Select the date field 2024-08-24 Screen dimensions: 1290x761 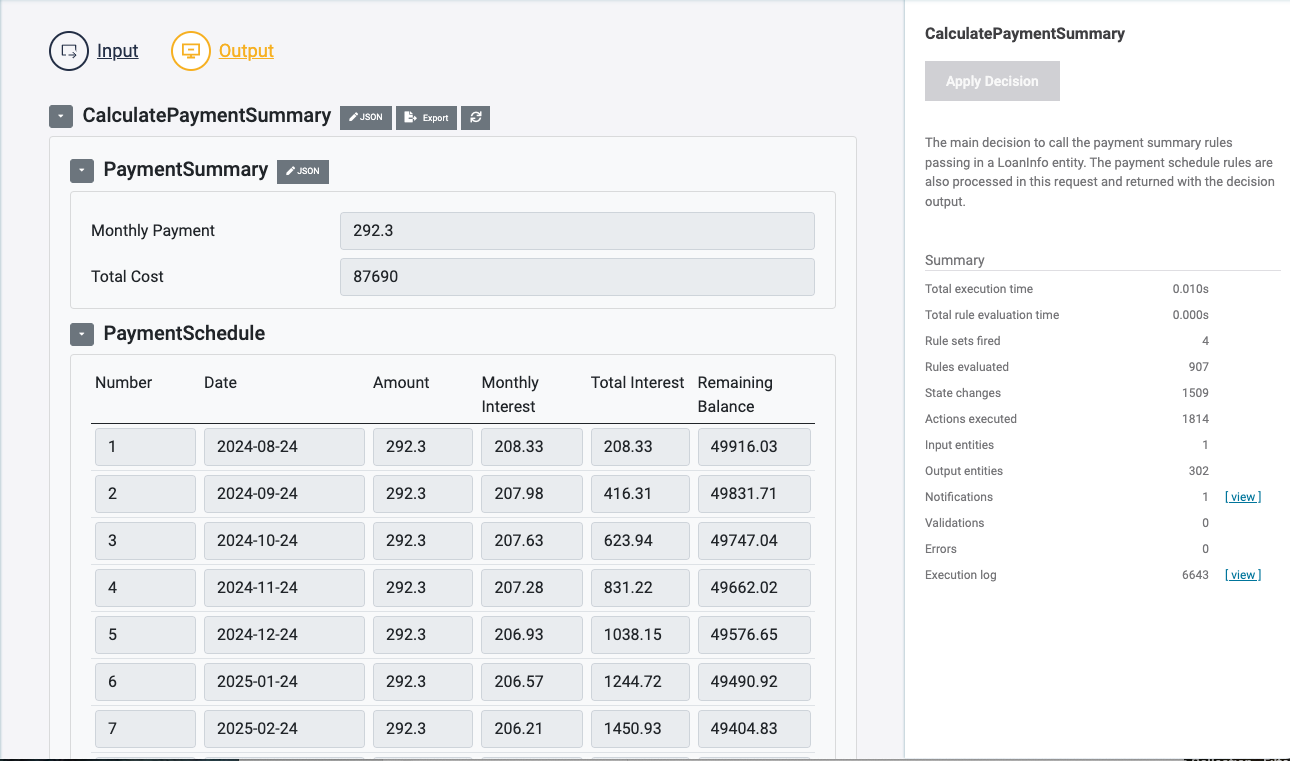coord(284,447)
